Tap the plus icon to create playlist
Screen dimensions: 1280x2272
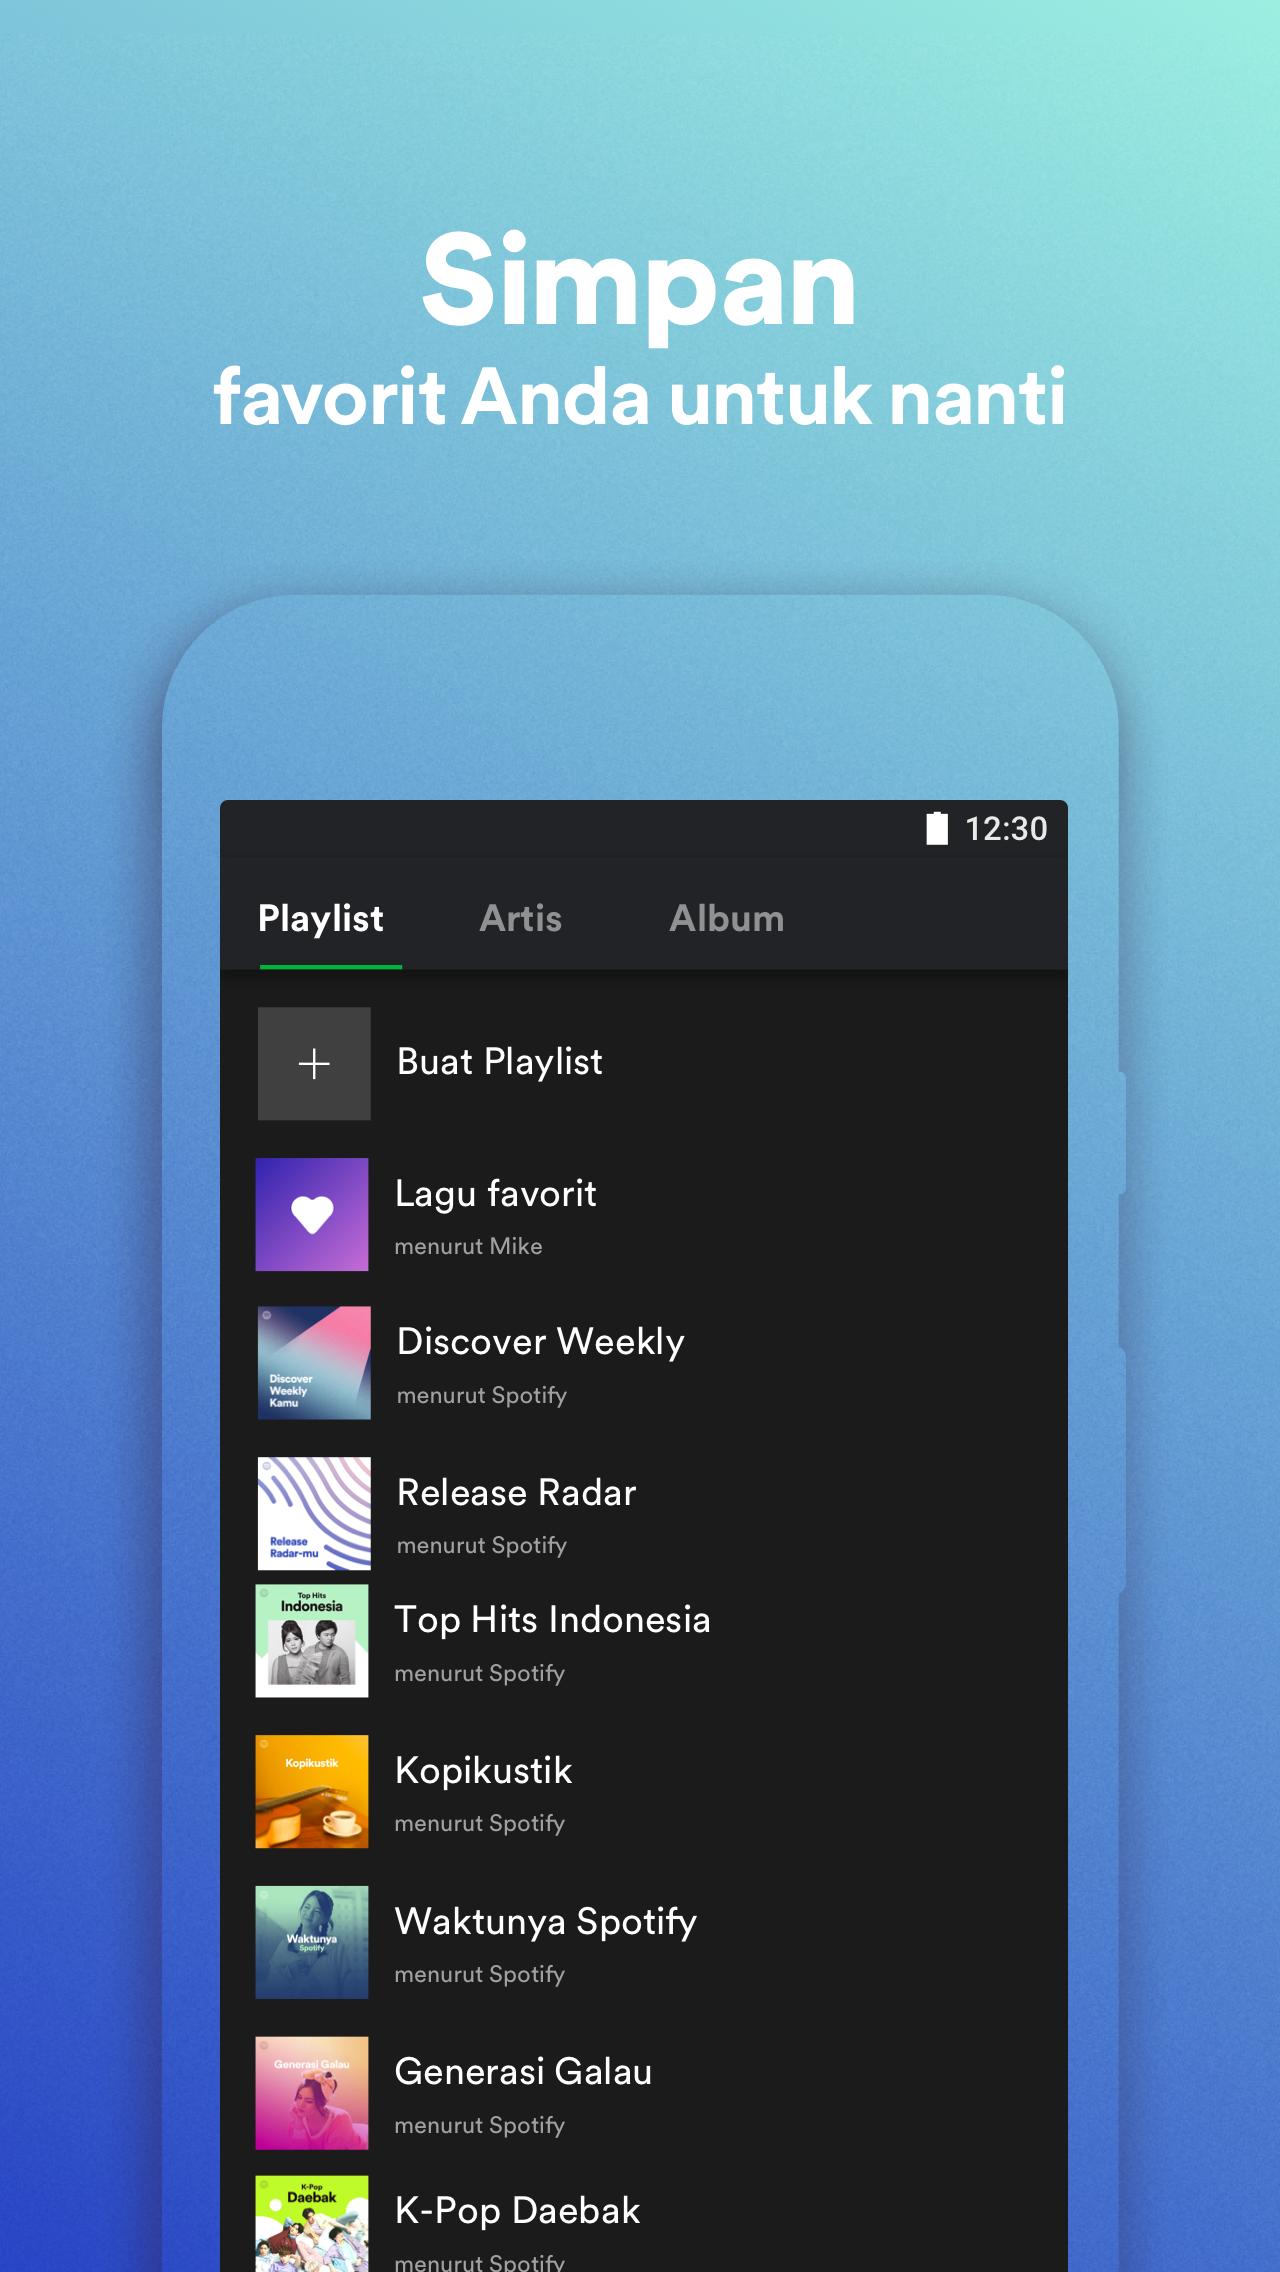click(x=314, y=1063)
